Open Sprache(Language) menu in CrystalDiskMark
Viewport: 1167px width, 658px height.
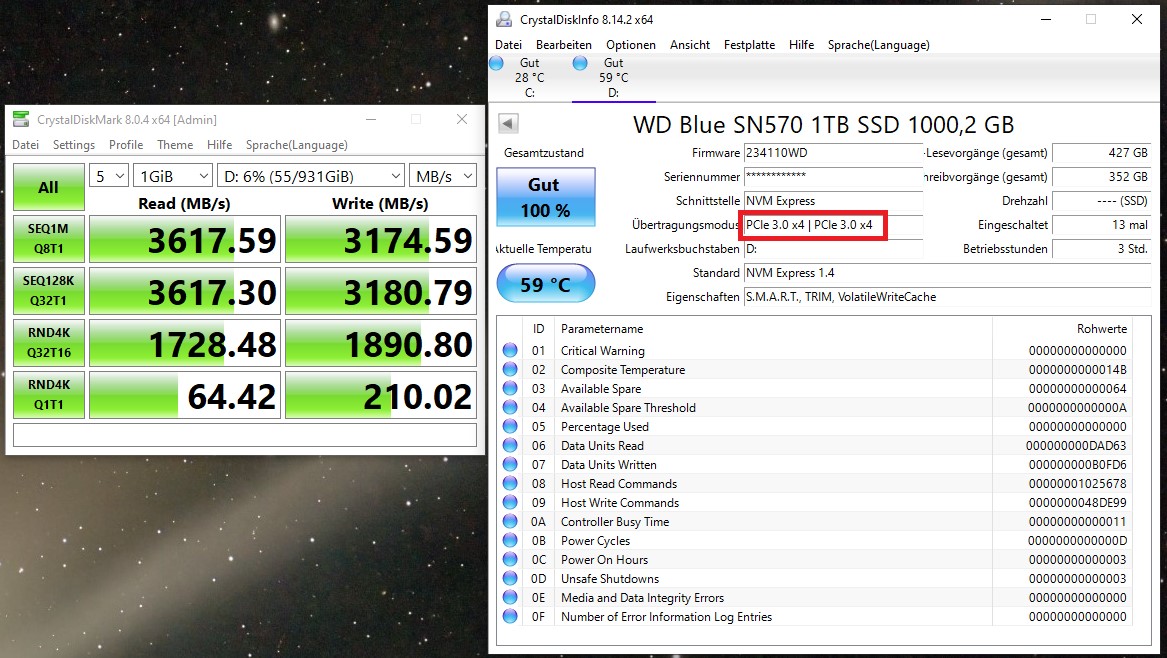(296, 144)
